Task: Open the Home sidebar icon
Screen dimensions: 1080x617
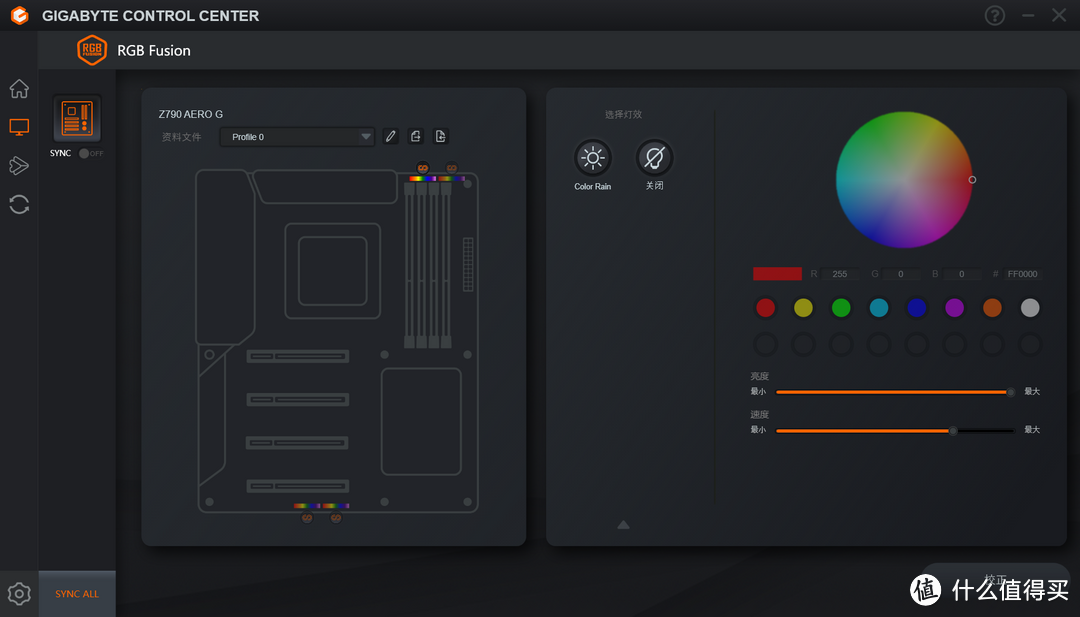Action: [19, 89]
